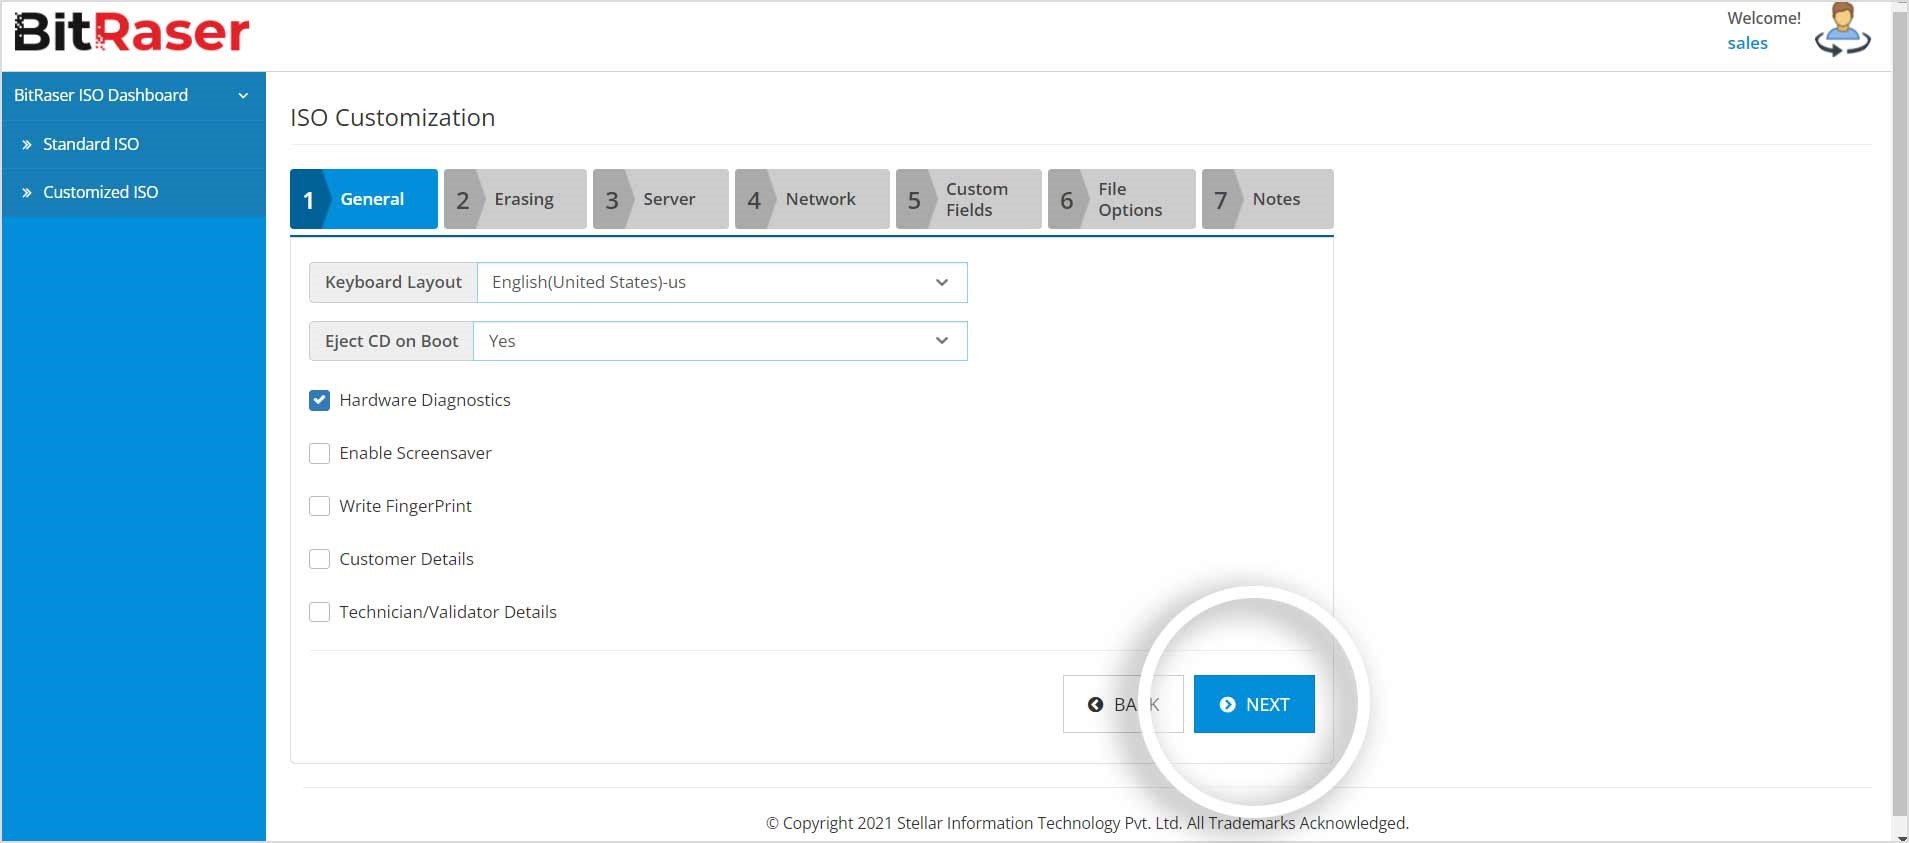
Task: Collapse the BitRaser ISO Dashboard menu
Action: point(134,95)
